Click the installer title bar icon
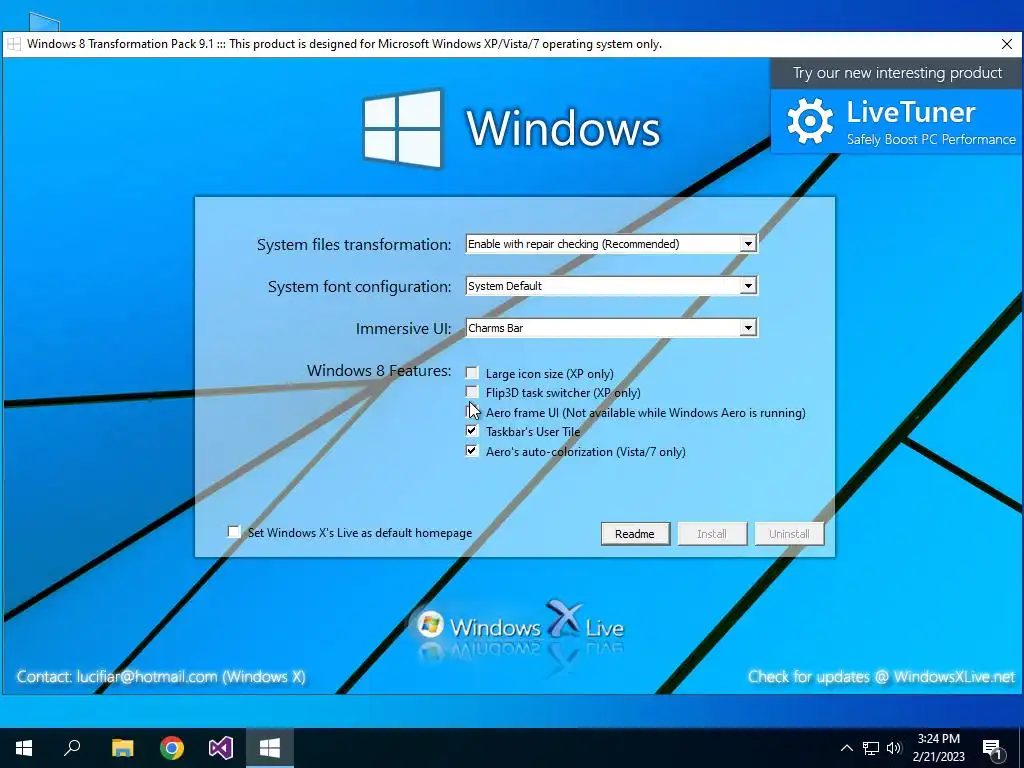 tap(14, 44)
